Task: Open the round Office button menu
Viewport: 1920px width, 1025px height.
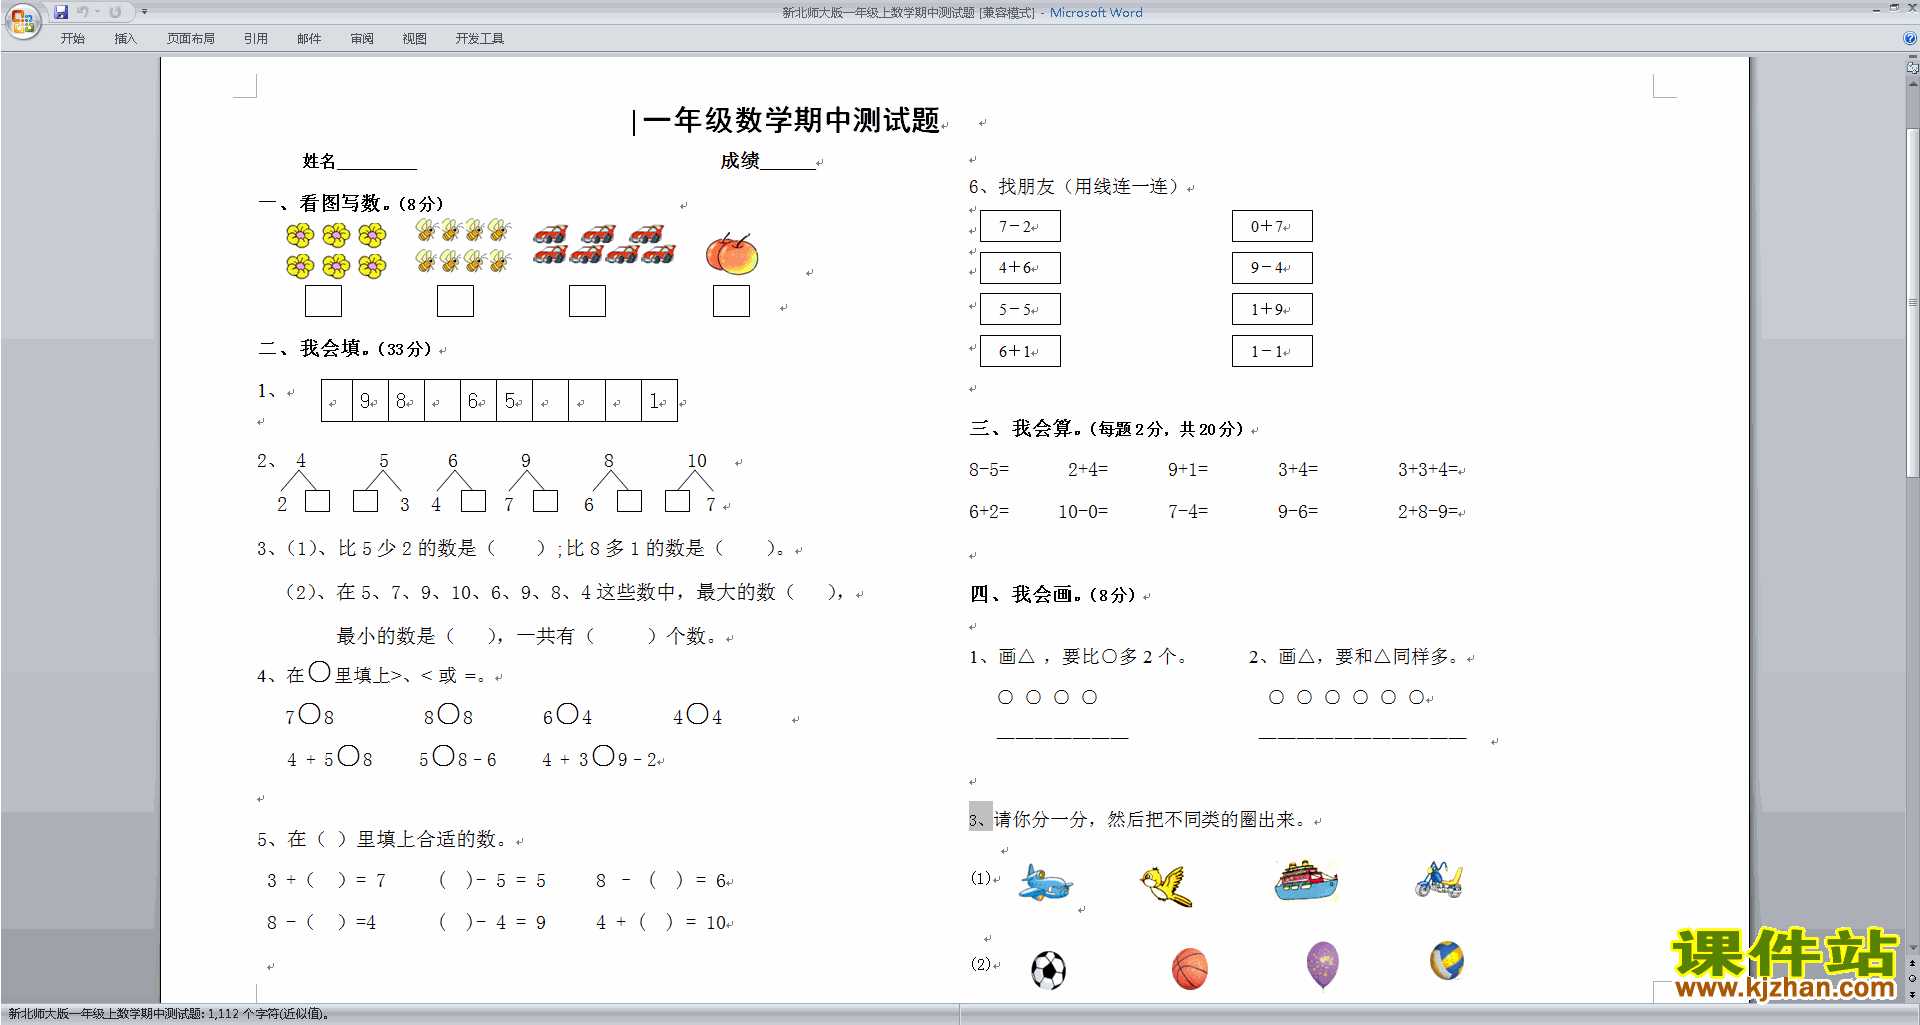Action: tap(22, 20)
